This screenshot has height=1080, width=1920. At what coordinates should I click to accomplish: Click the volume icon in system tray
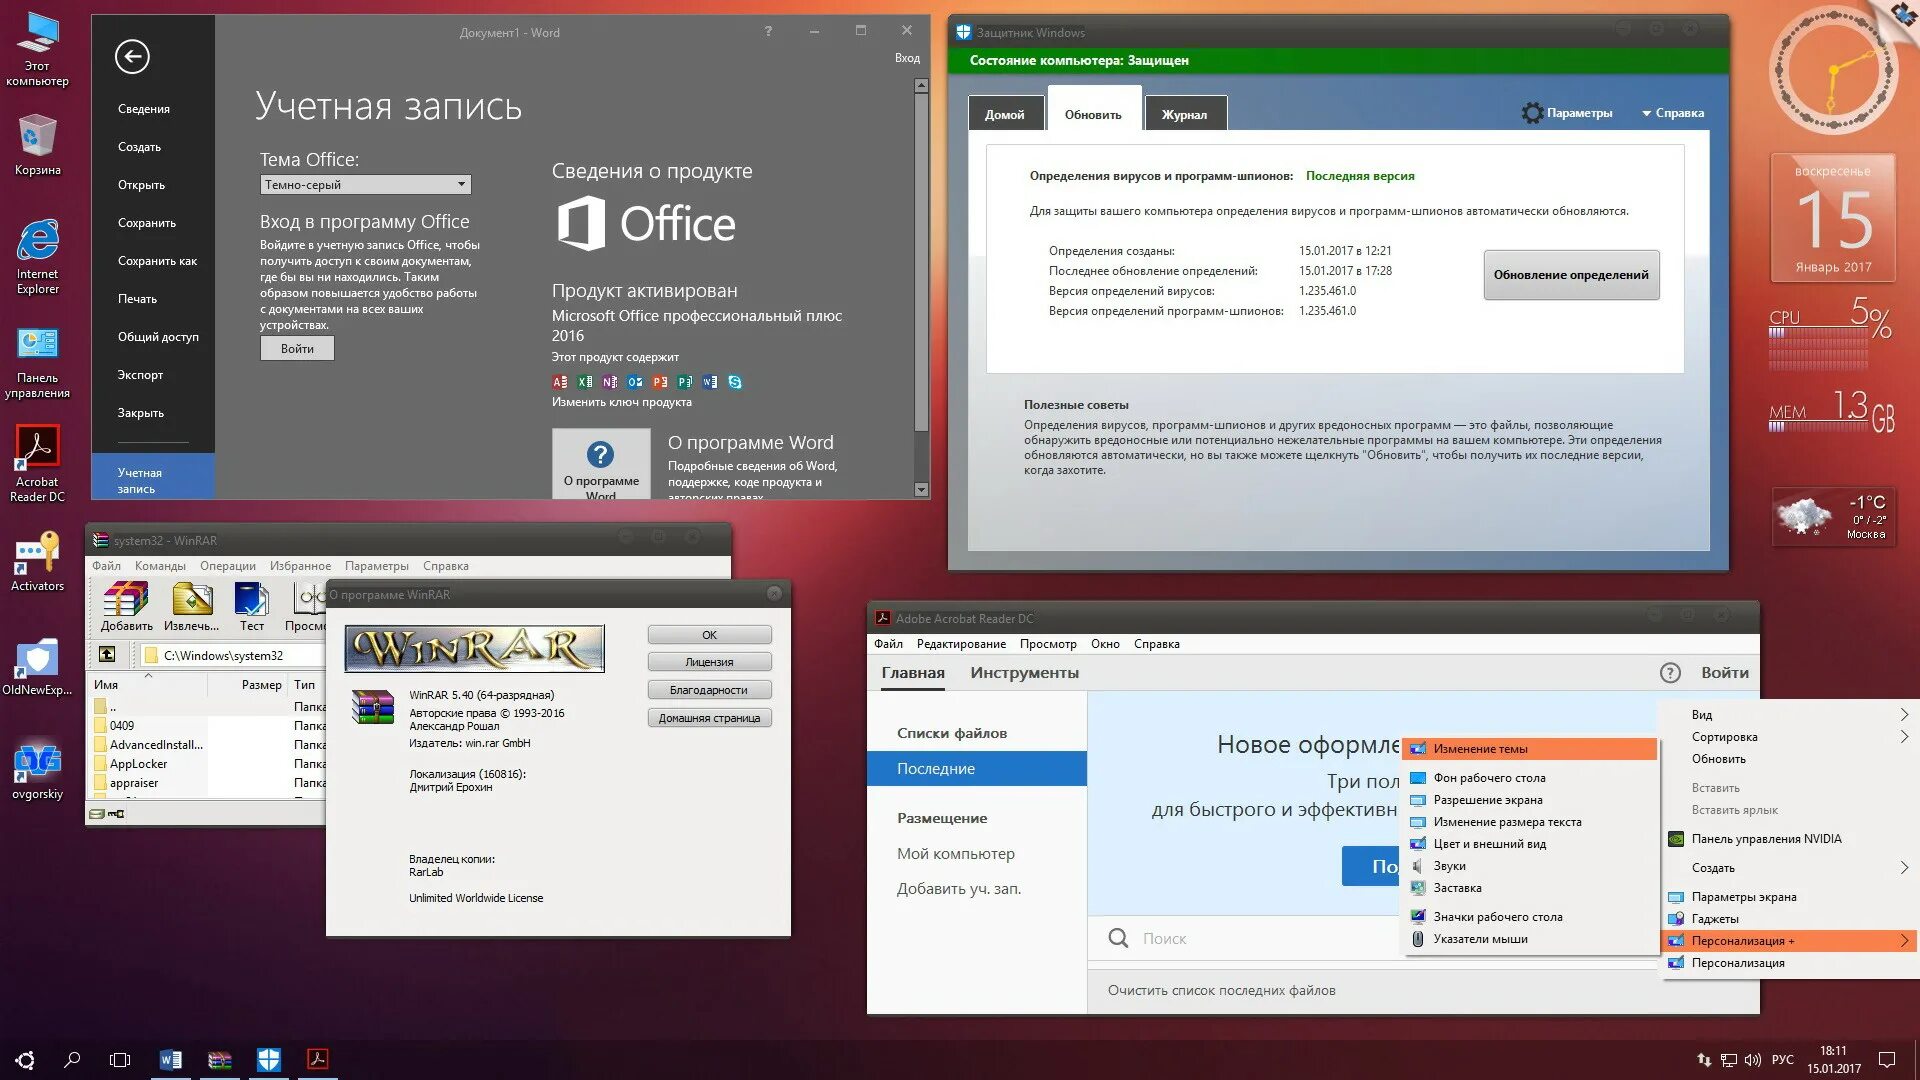pos(1752,1060)
